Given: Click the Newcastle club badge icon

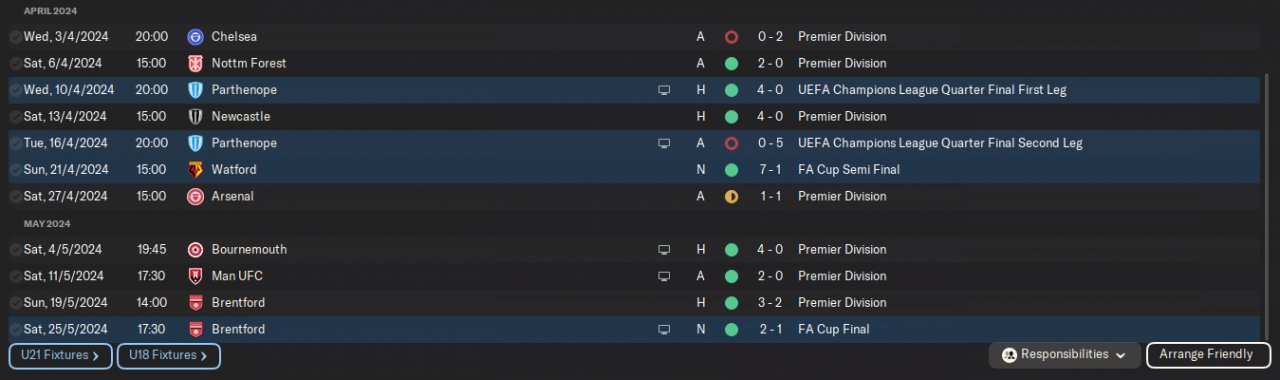Looking at the screenshot, I should [195, 117].
